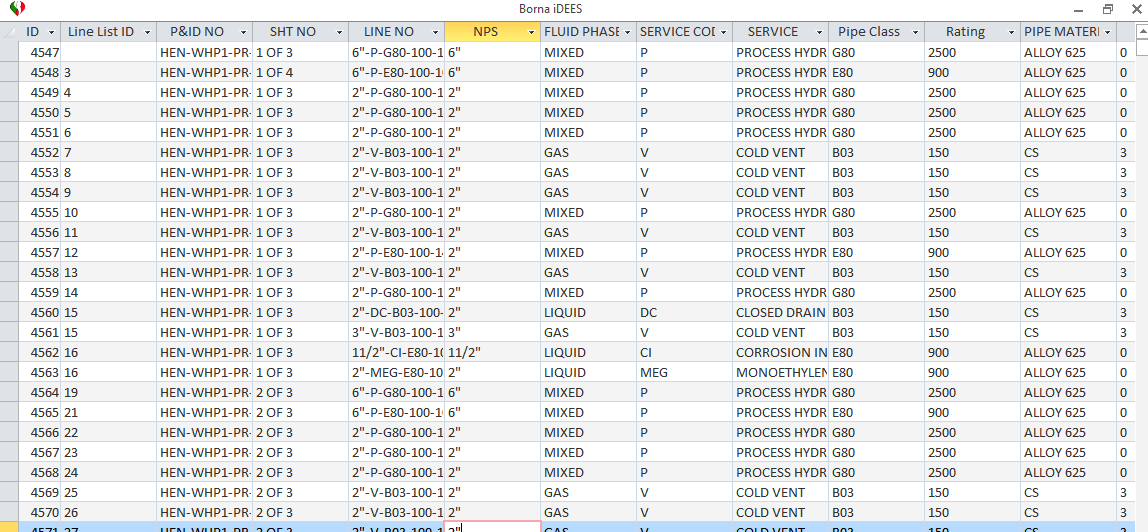Click the ID cell 4549
This screenshot has width=1148, height=532.
[x=40, y=92]
